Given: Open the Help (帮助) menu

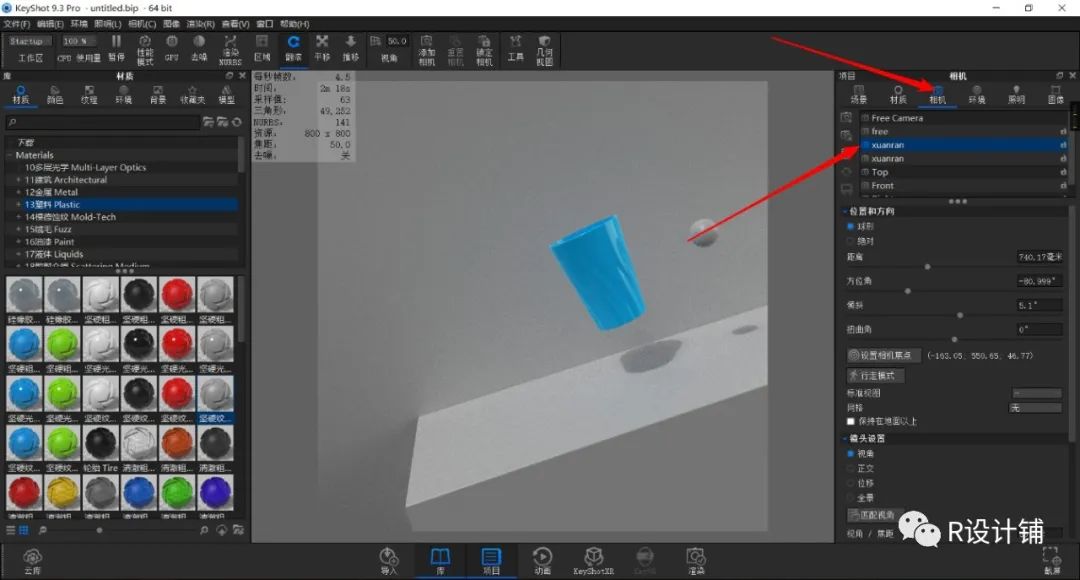Looking at the screenshot, I should [294, 23].
